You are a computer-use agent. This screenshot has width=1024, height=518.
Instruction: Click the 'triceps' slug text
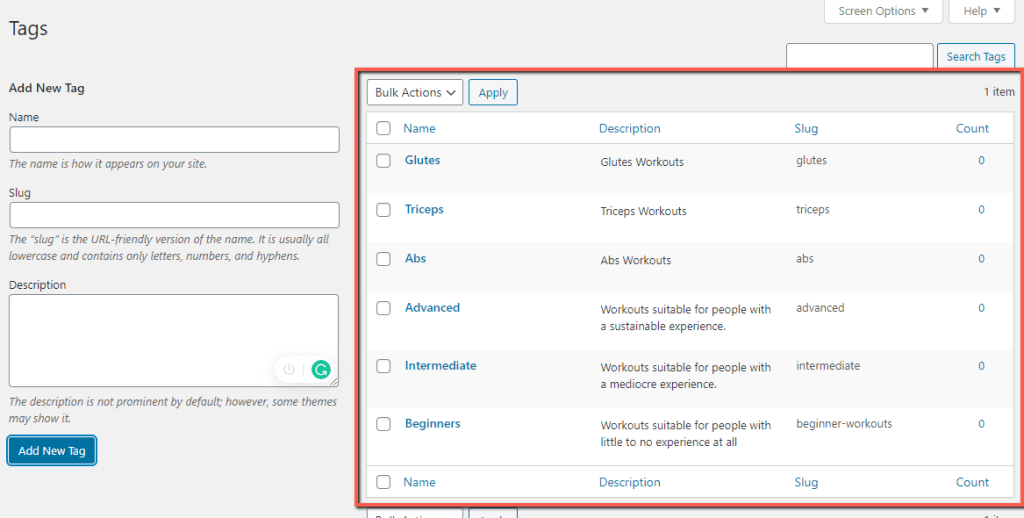point(813,210)
